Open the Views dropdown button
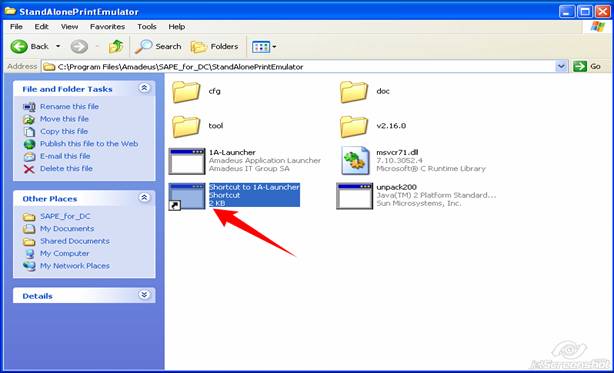Viewport: 614px width, 373px height. click(264, 47)
